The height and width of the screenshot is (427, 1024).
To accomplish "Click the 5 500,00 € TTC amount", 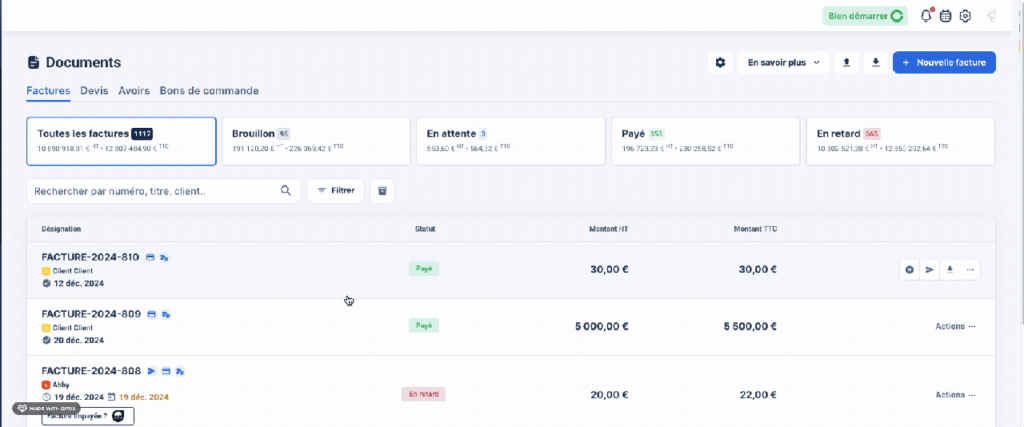I will [x=750, y=326].
